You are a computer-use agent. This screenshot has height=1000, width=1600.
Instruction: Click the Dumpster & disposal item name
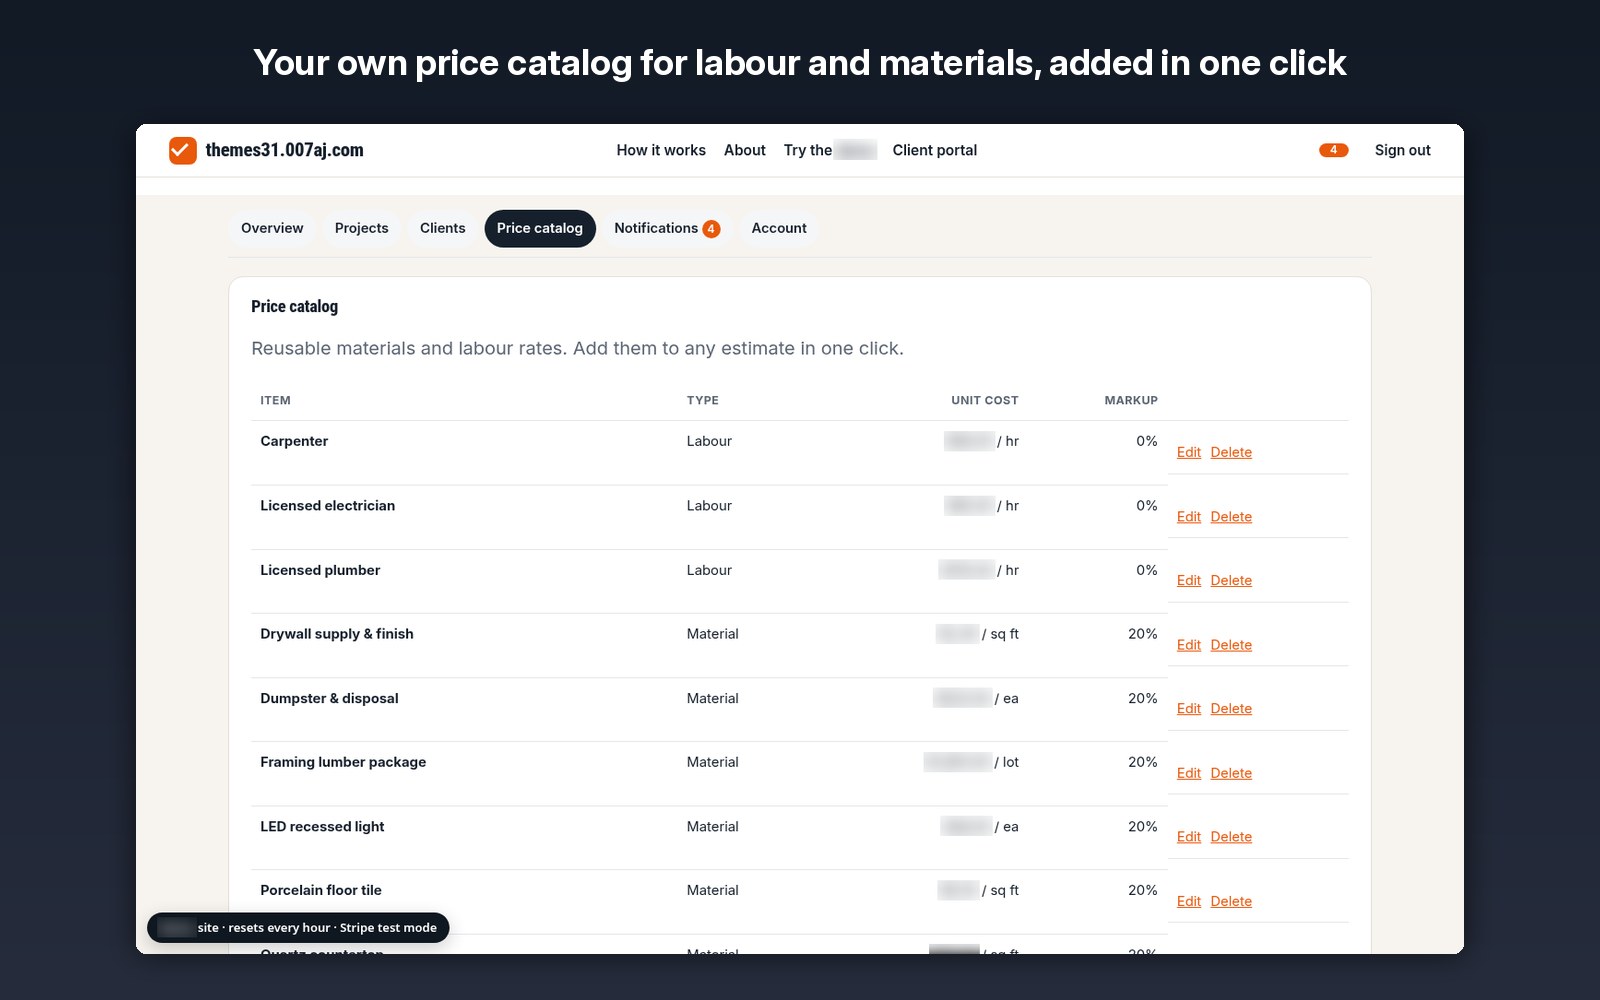(x=329, y=698)
